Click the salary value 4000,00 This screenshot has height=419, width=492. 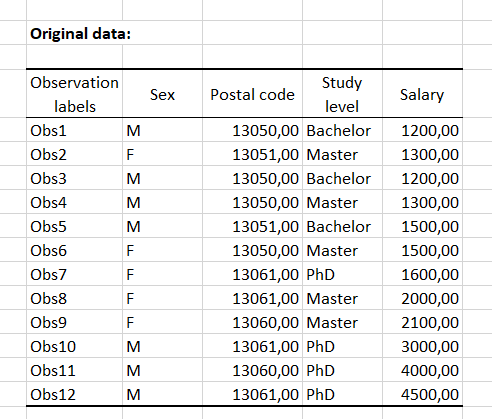tap(422, 370)
